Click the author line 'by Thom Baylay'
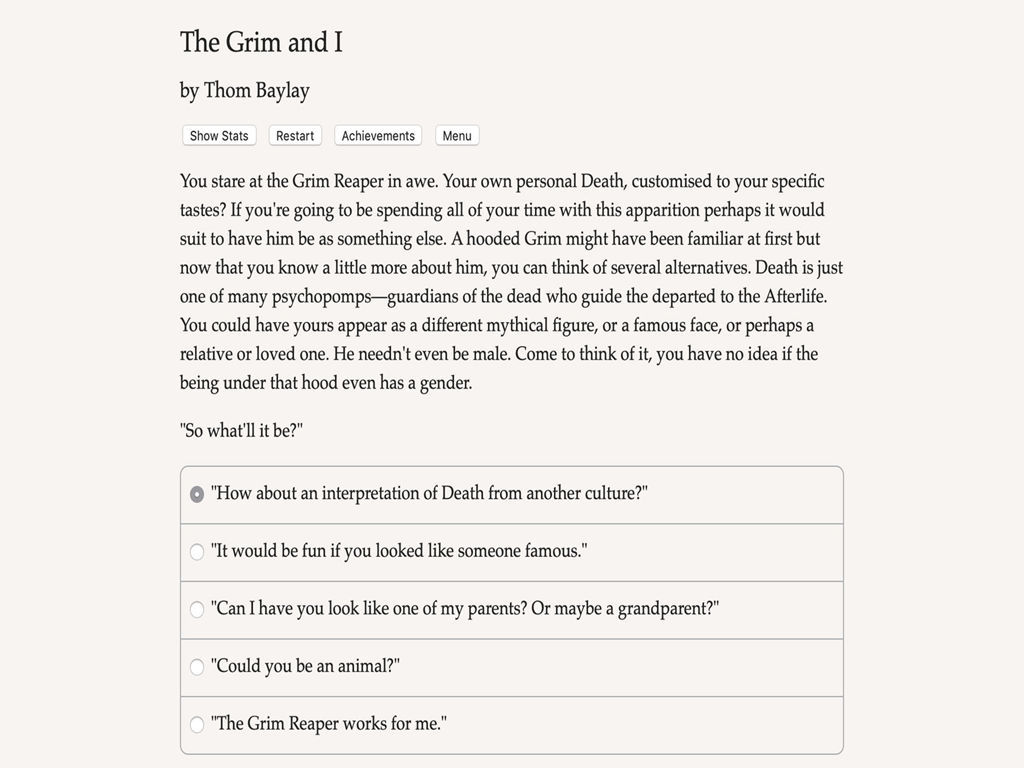This screenshot has width=1024, height=768. [245, 90]
